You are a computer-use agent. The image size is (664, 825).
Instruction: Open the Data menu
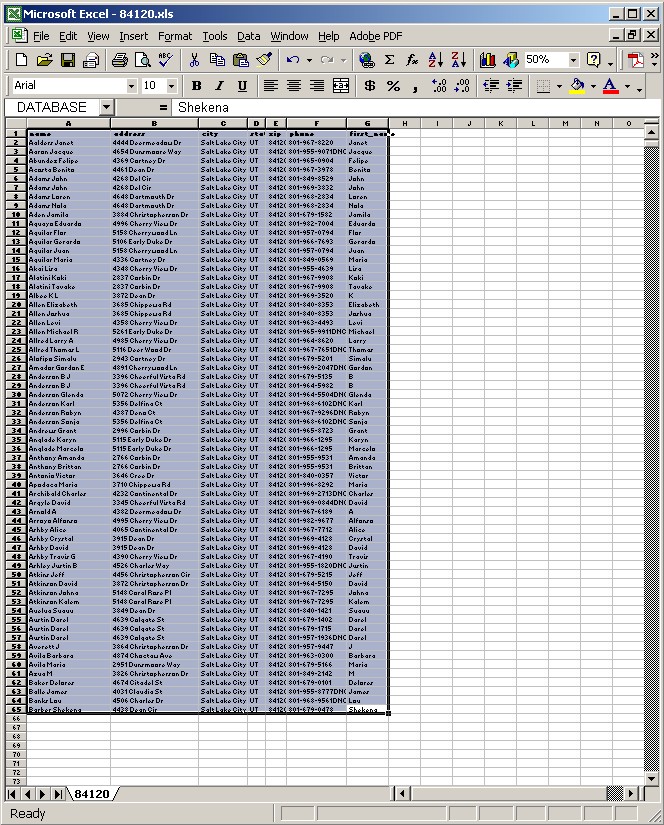(248, 36)
